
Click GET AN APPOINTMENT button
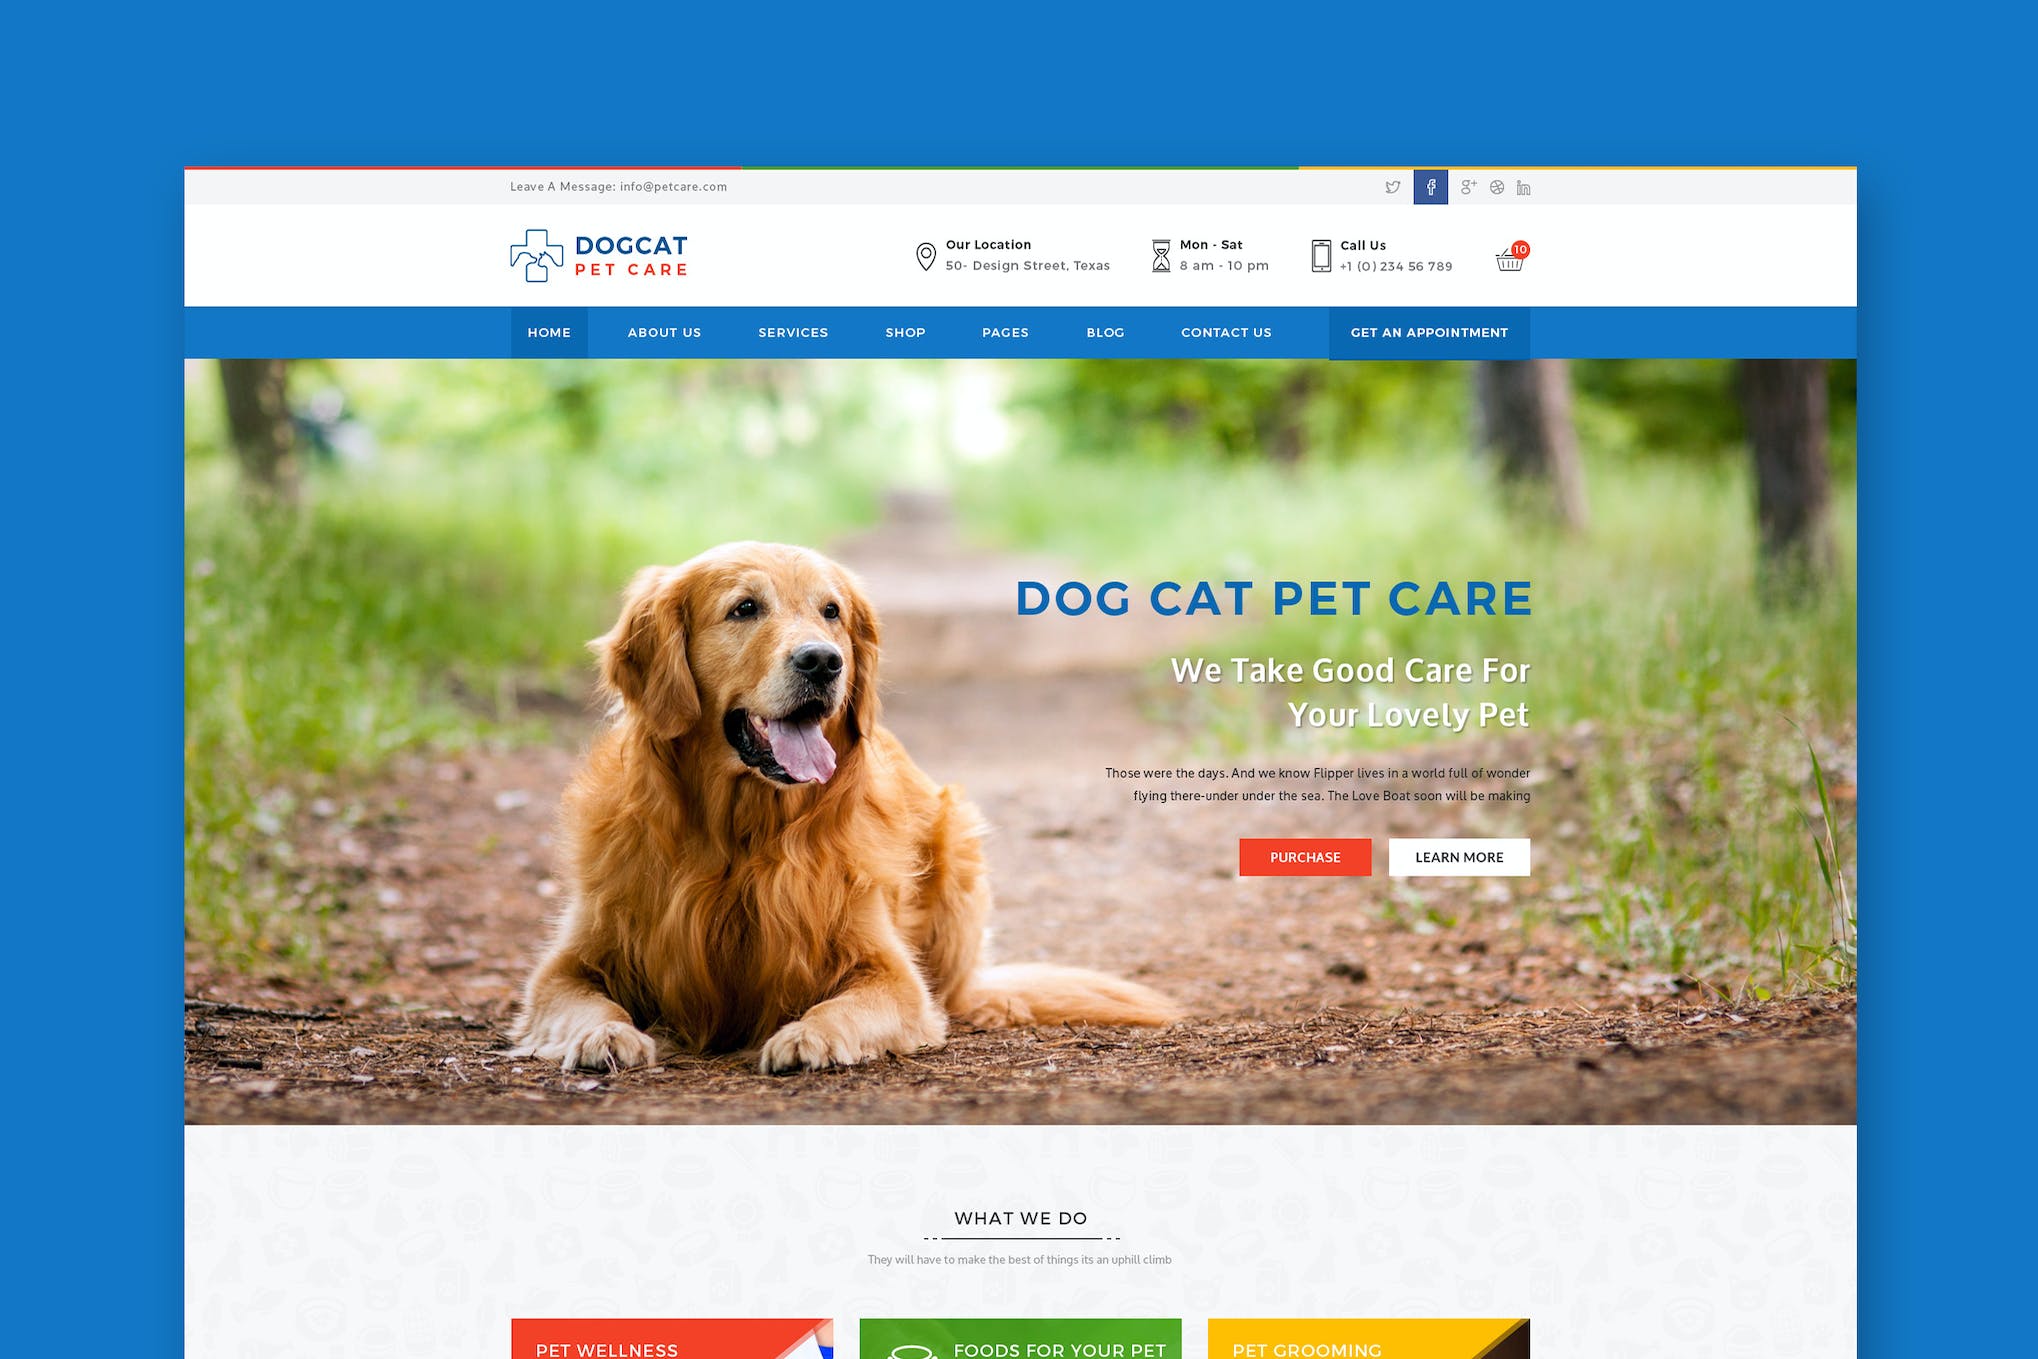(x=1428, y=331)
